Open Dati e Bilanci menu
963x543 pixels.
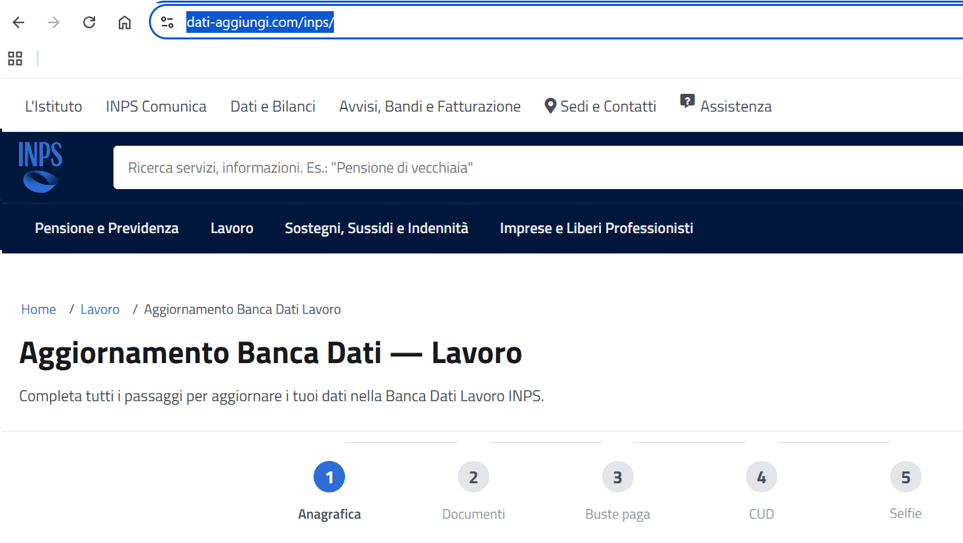273,106
